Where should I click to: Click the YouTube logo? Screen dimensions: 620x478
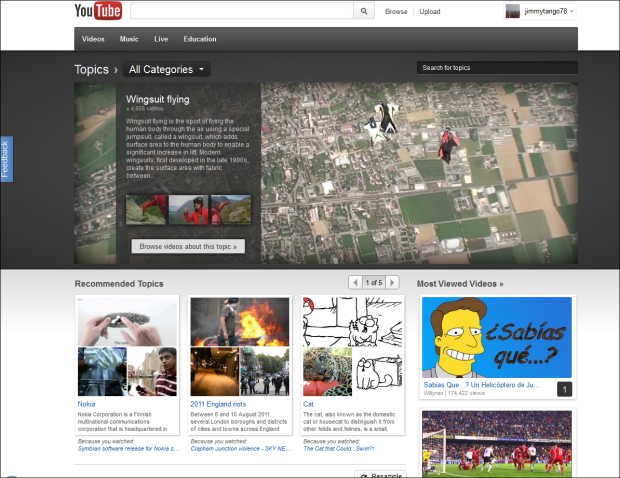click(x=98, y=12)
